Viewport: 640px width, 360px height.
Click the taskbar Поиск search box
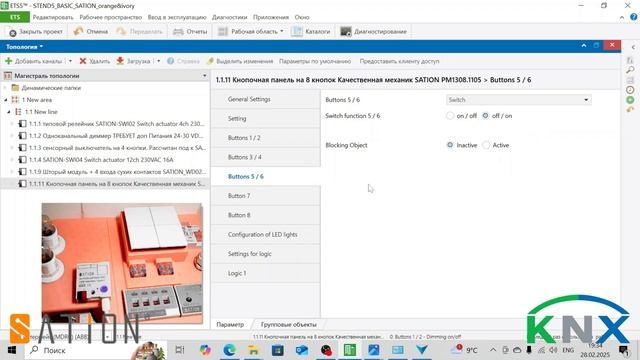tap(96, 350)
